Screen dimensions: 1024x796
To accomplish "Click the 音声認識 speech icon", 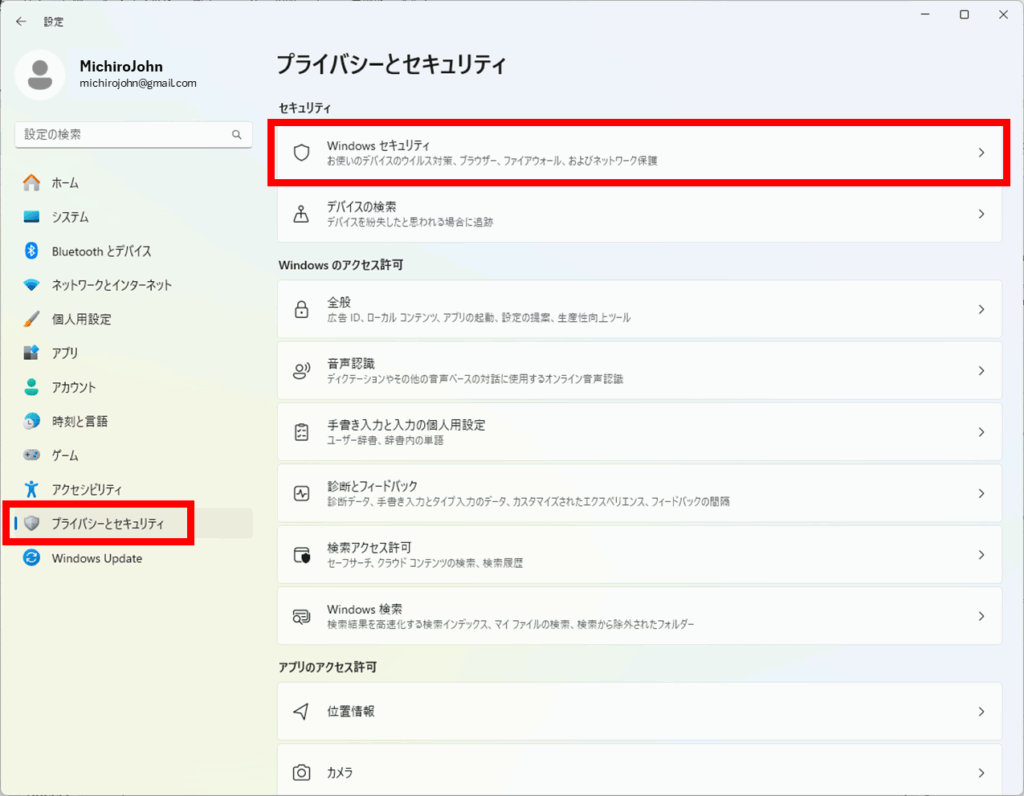I will tap(301, 371).
